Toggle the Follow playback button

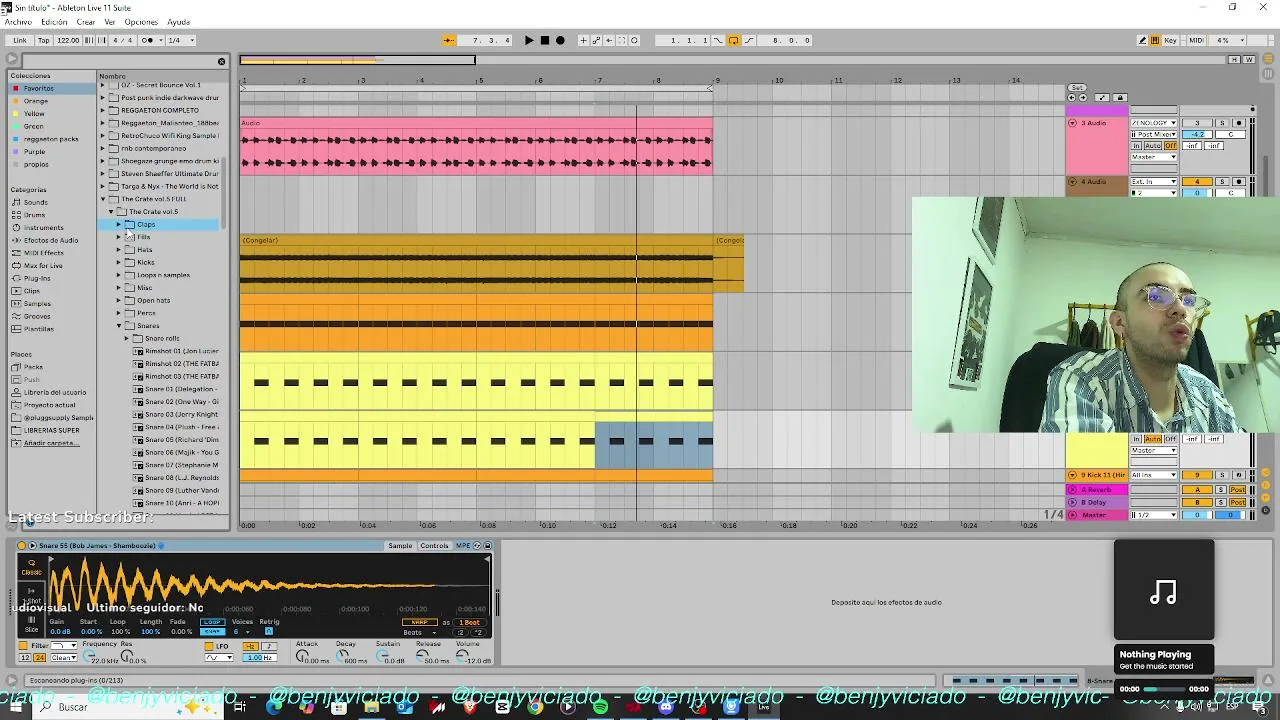pos(449,40)
